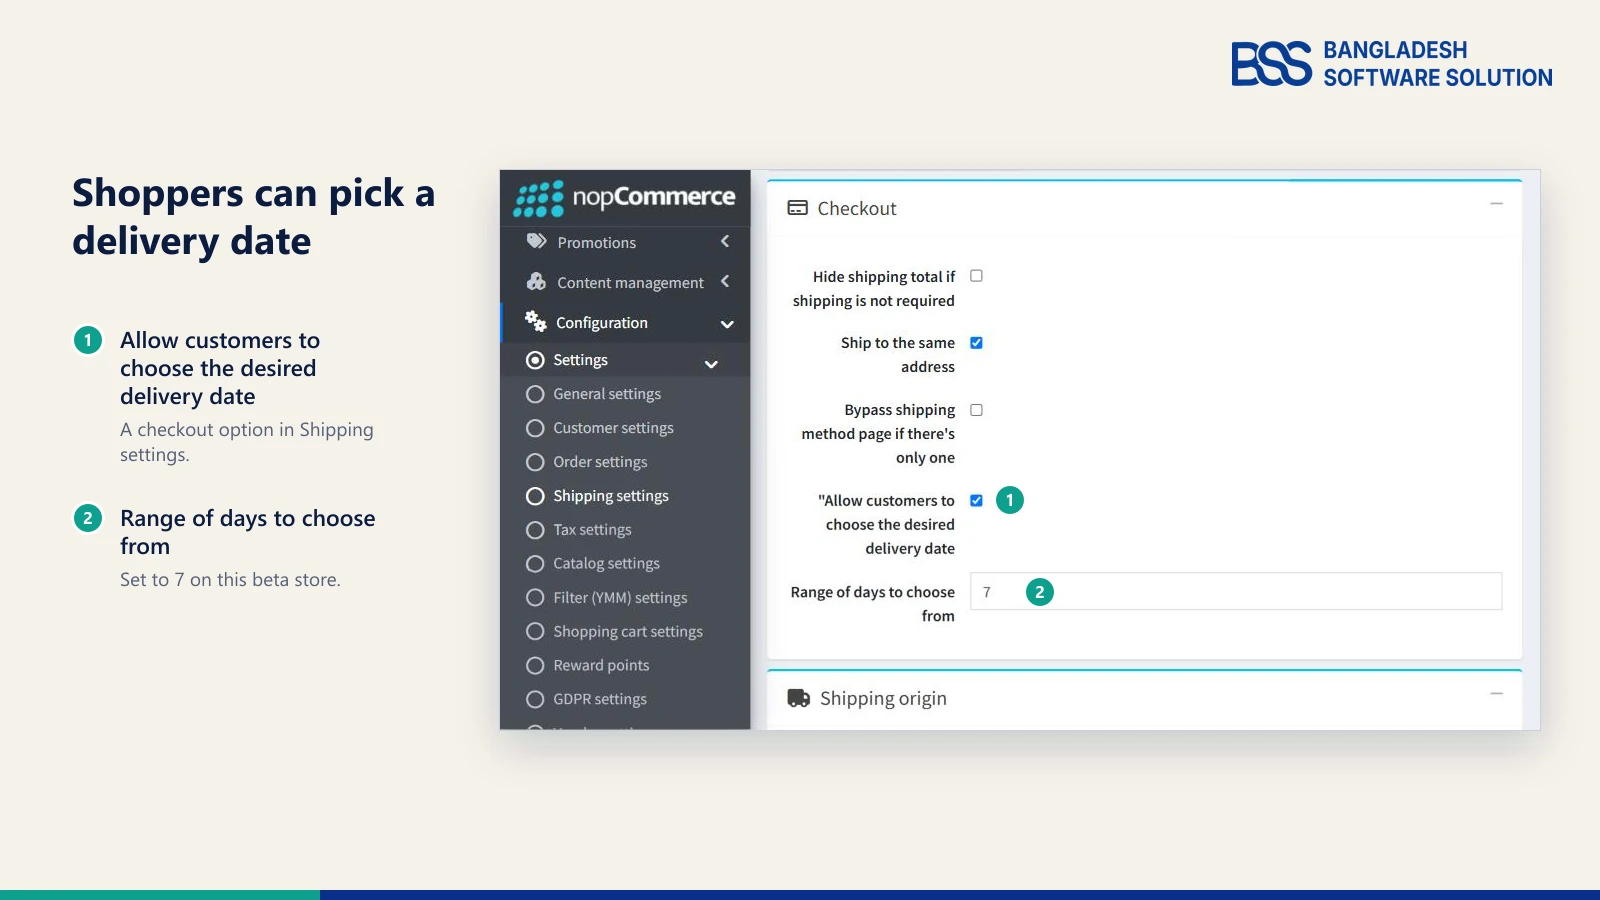Toggle Allow customers to choose delivery date
1600x900 pixels.
(977, 501)
